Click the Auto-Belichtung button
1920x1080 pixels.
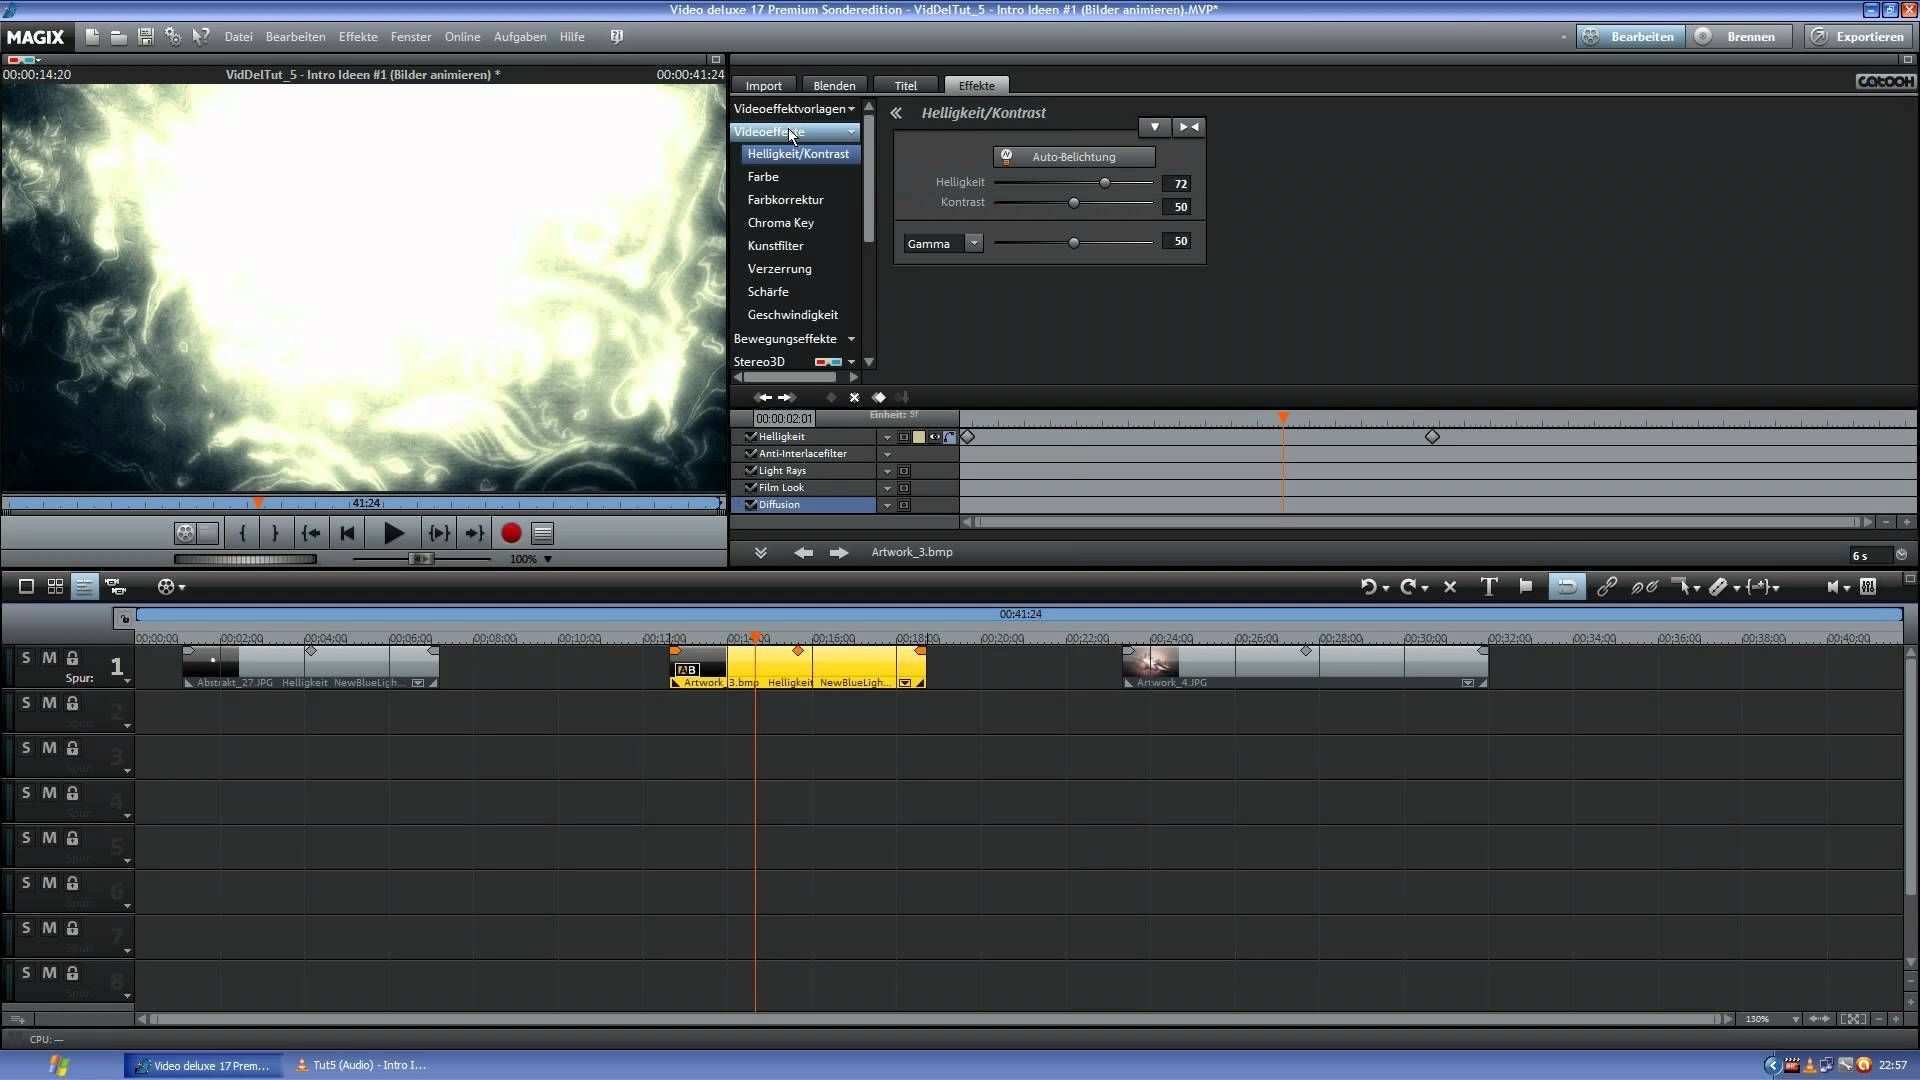pyautogui.click(x=1073, y=157)
